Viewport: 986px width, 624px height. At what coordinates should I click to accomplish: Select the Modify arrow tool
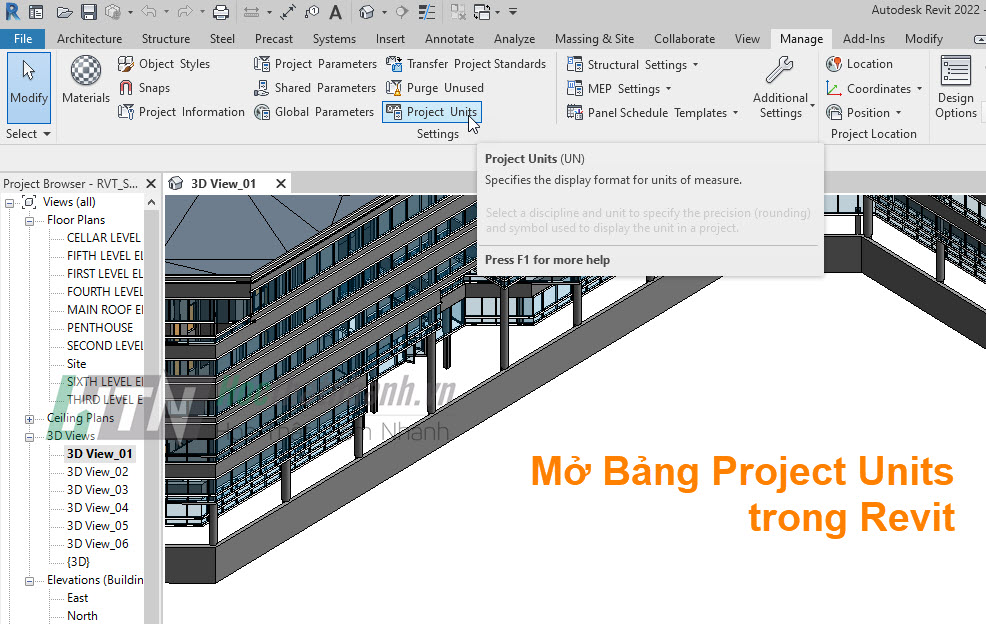[29, 87]
